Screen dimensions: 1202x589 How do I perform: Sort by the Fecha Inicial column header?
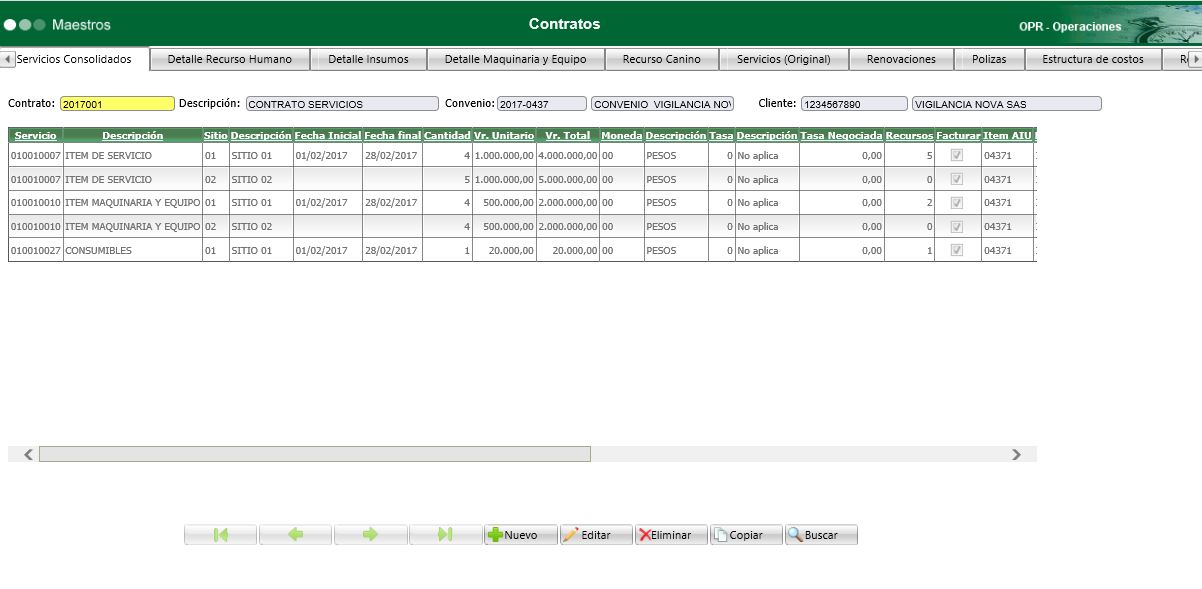(328, 135)
